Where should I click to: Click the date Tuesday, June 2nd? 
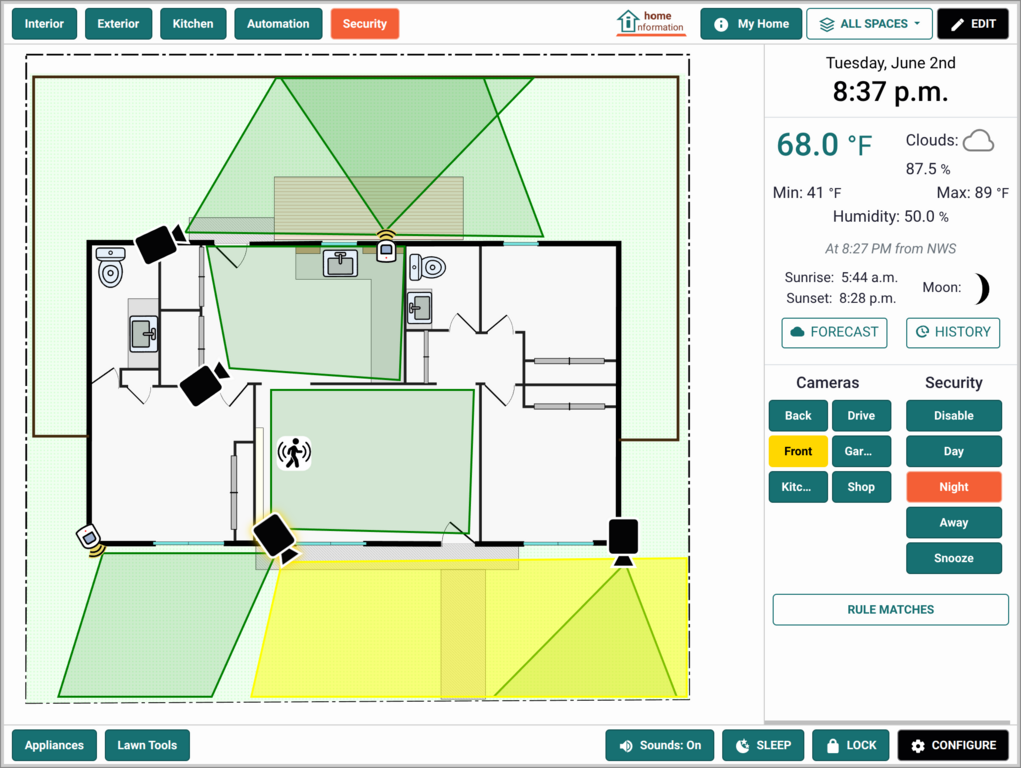click(x=890, y=63)
